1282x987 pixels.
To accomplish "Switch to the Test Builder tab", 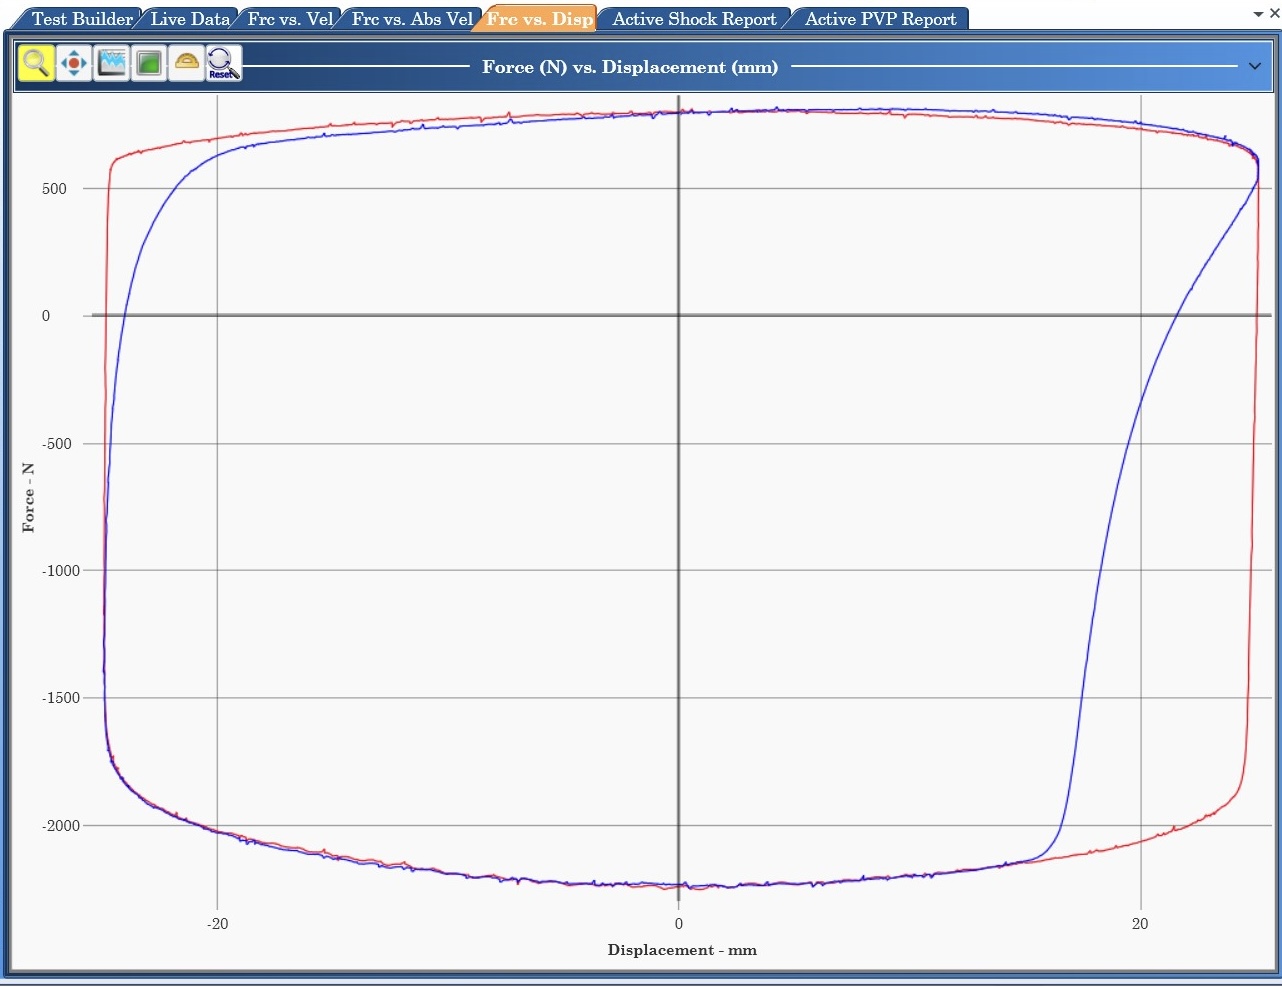I will [x=81, y=19].
